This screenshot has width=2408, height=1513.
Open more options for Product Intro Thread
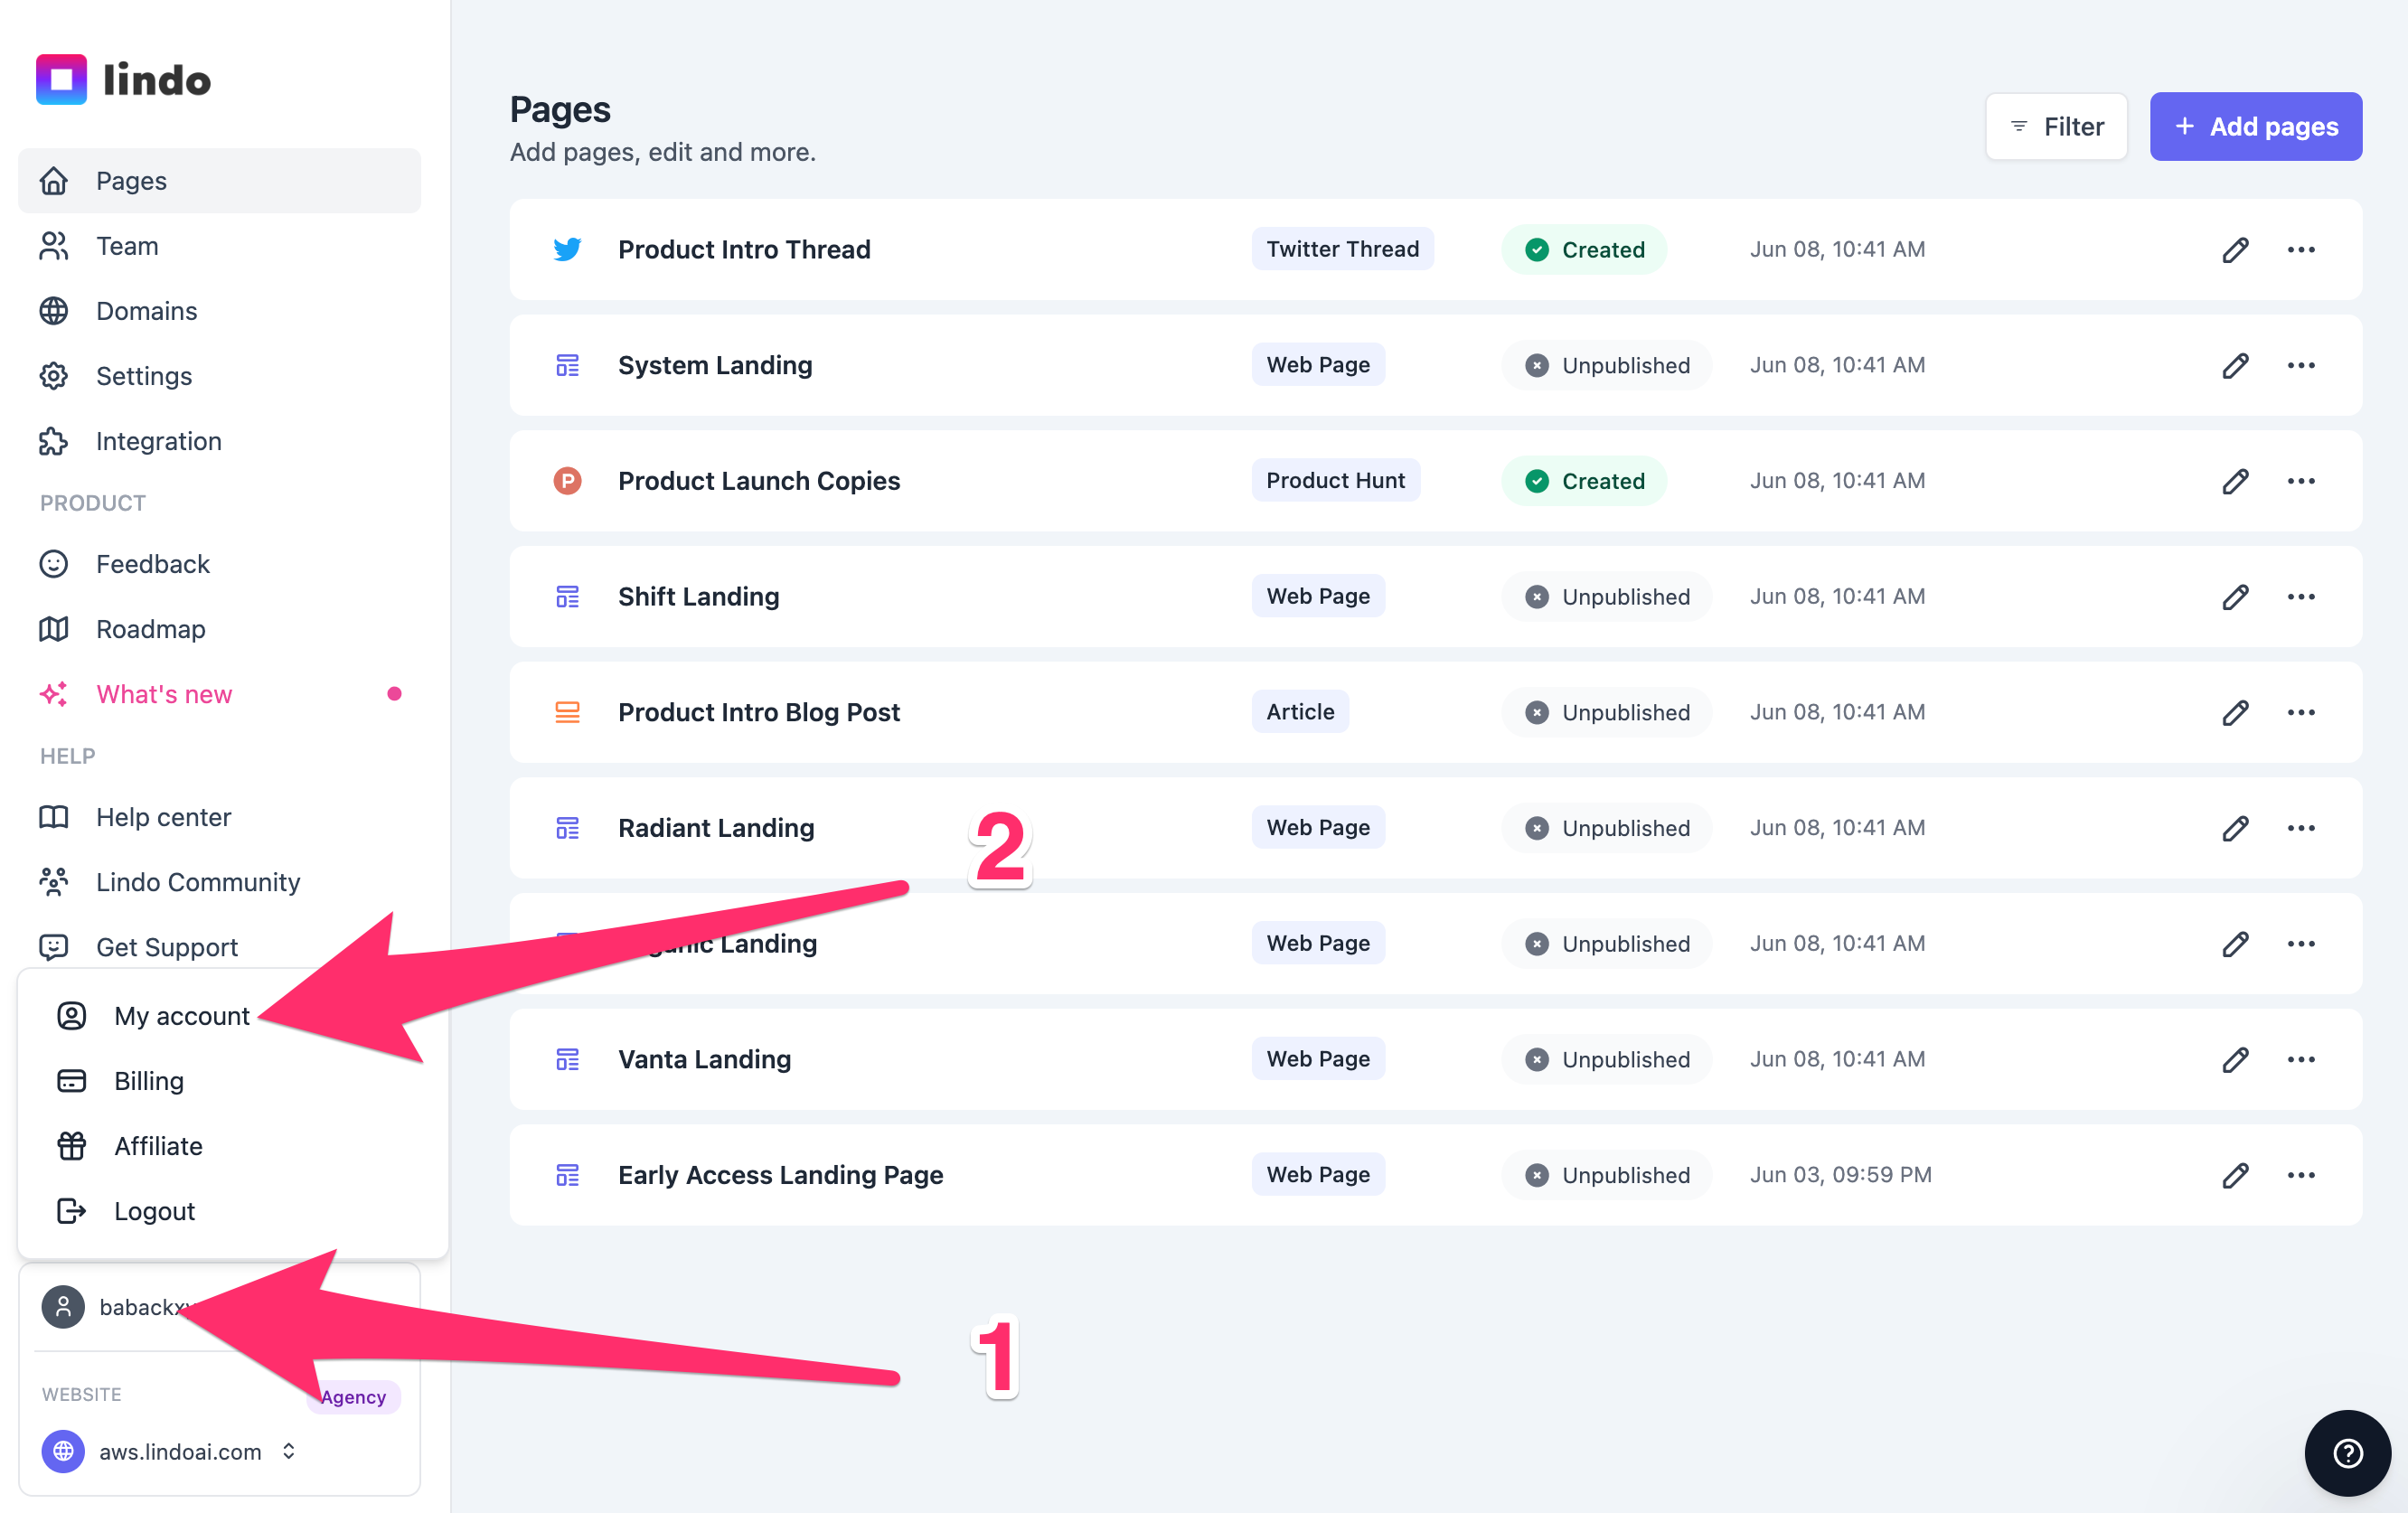(x=2301, y=250)
